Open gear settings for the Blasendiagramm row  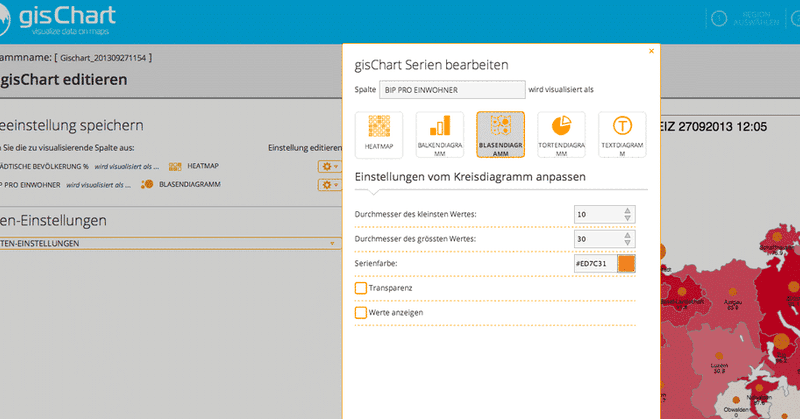[329, 185]
